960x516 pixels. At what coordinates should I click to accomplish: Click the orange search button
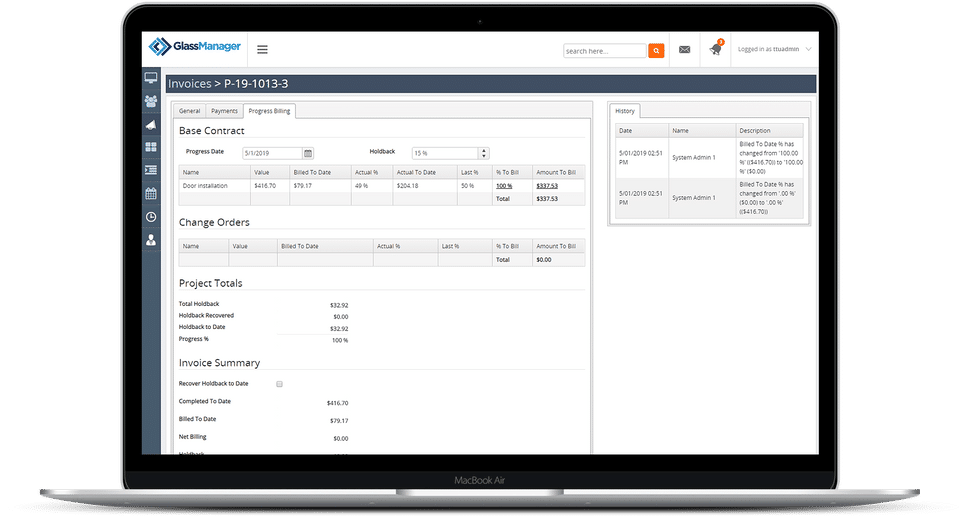pos(656,51)
